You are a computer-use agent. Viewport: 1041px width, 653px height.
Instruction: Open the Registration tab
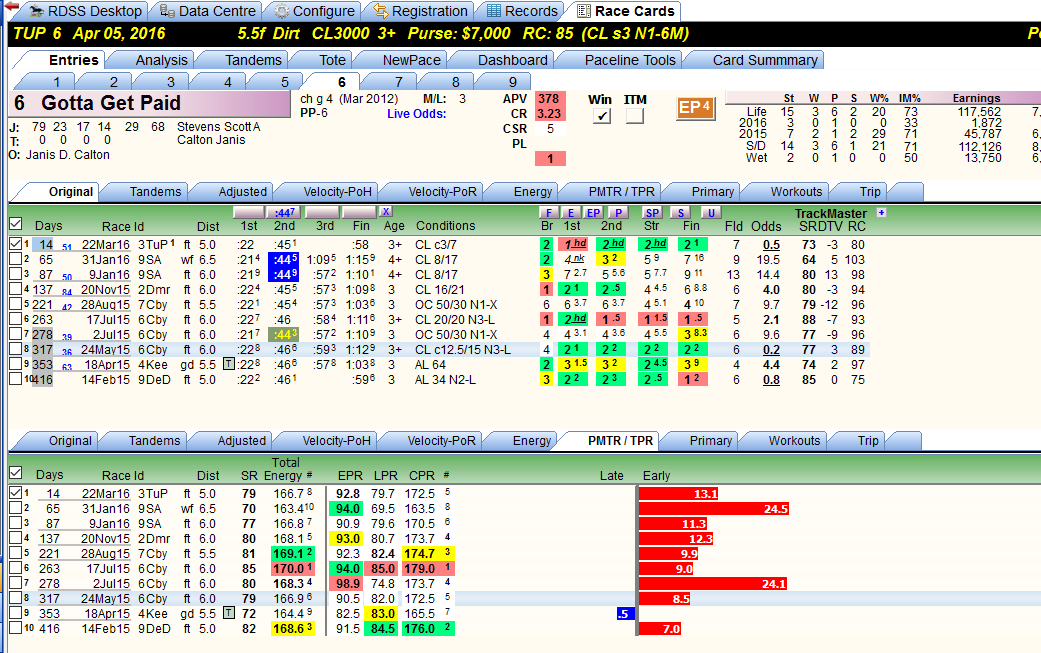coord(420,11)
